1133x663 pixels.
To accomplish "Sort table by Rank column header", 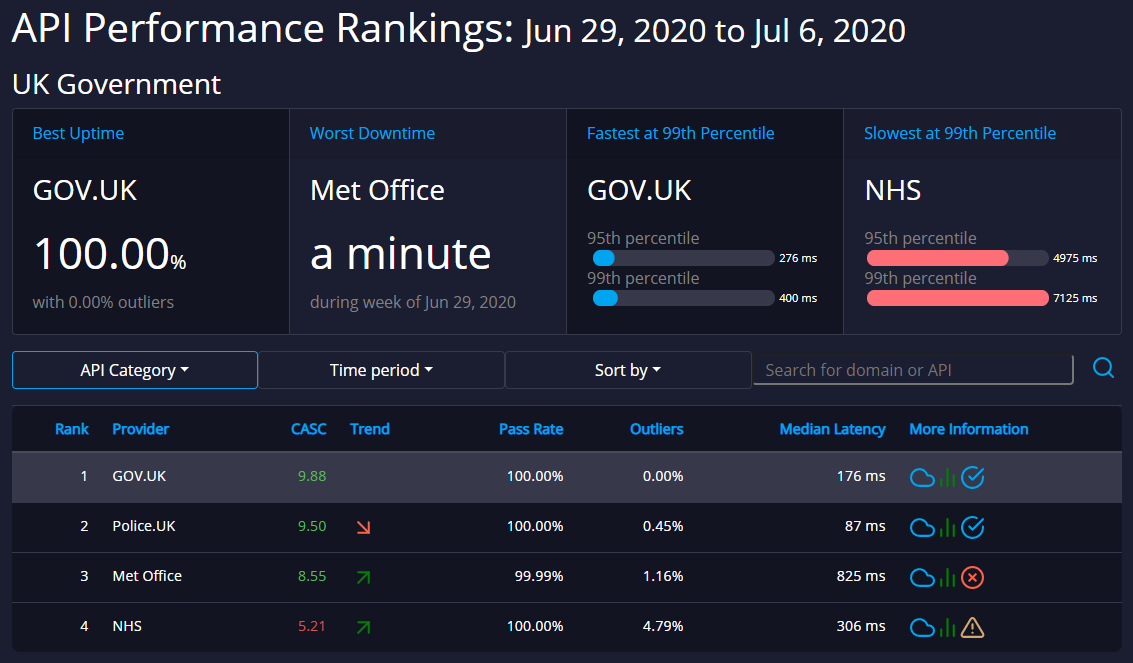I will coord(72,429).
